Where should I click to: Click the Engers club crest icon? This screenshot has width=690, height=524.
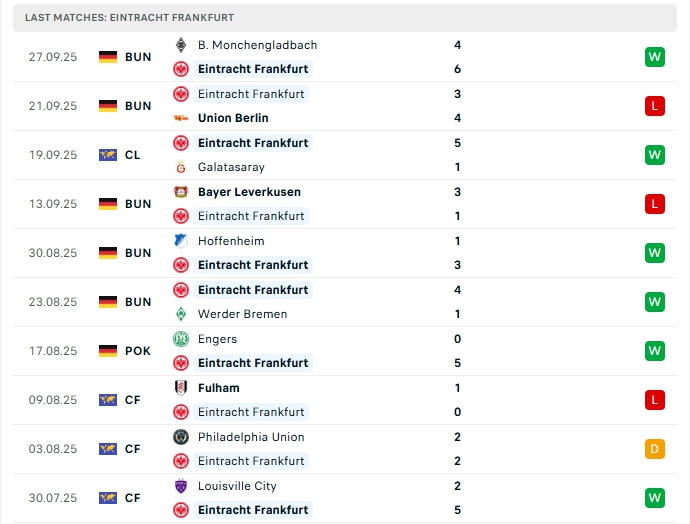(181, 339)
